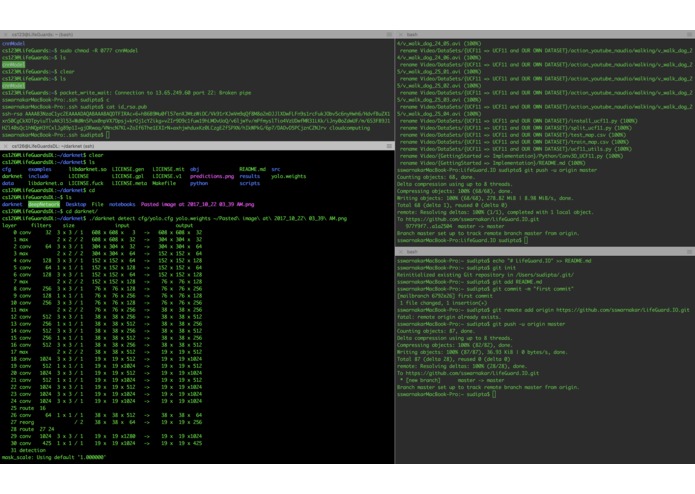Screen dimensions: 695x494
Task: Open the GitHub URL after 'git remote add origin'
Action: 622,310
